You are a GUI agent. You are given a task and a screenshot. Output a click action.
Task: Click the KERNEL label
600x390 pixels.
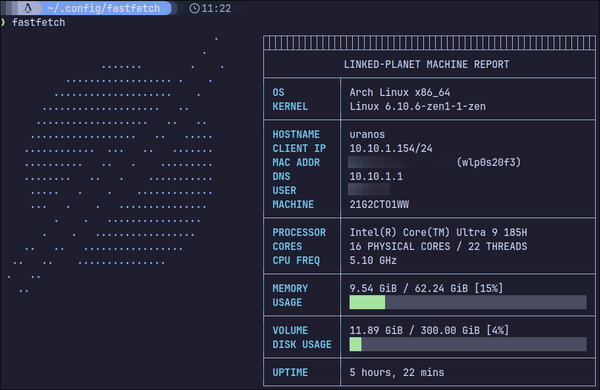tap(290, 106)
